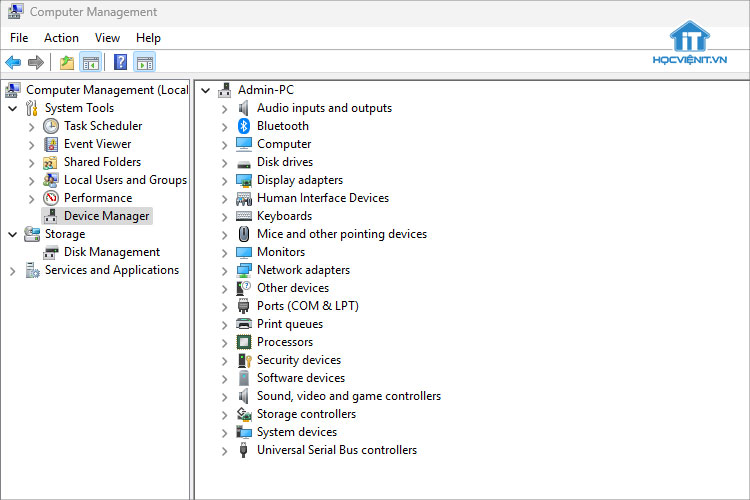Select the Print queues label
Image resolution: width=750 pixels, height=500 pixels.
click(x=290, y=324)
